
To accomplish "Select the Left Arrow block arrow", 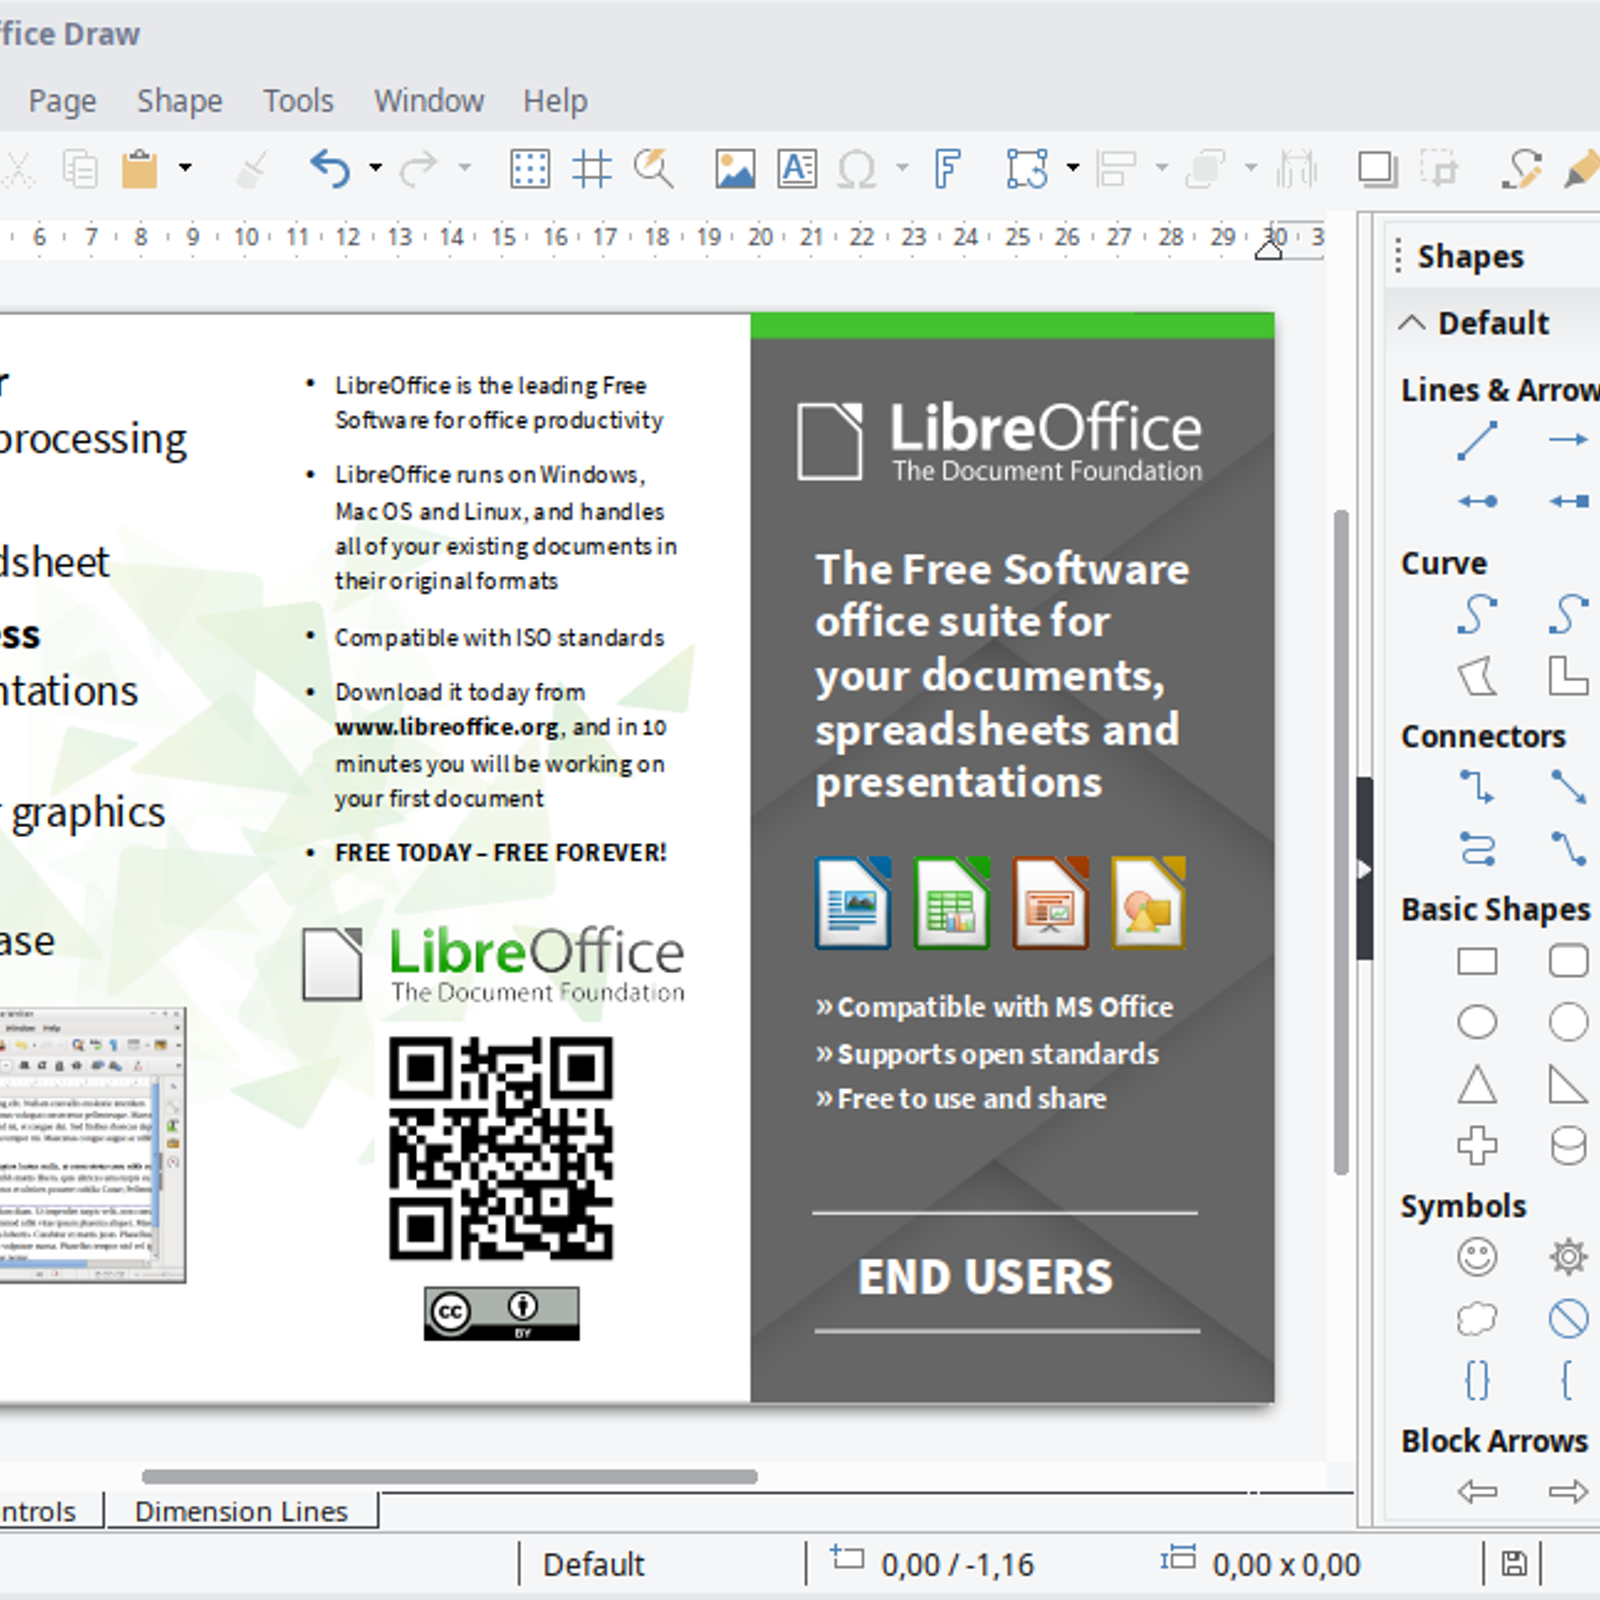I will coord(1477,1492).
